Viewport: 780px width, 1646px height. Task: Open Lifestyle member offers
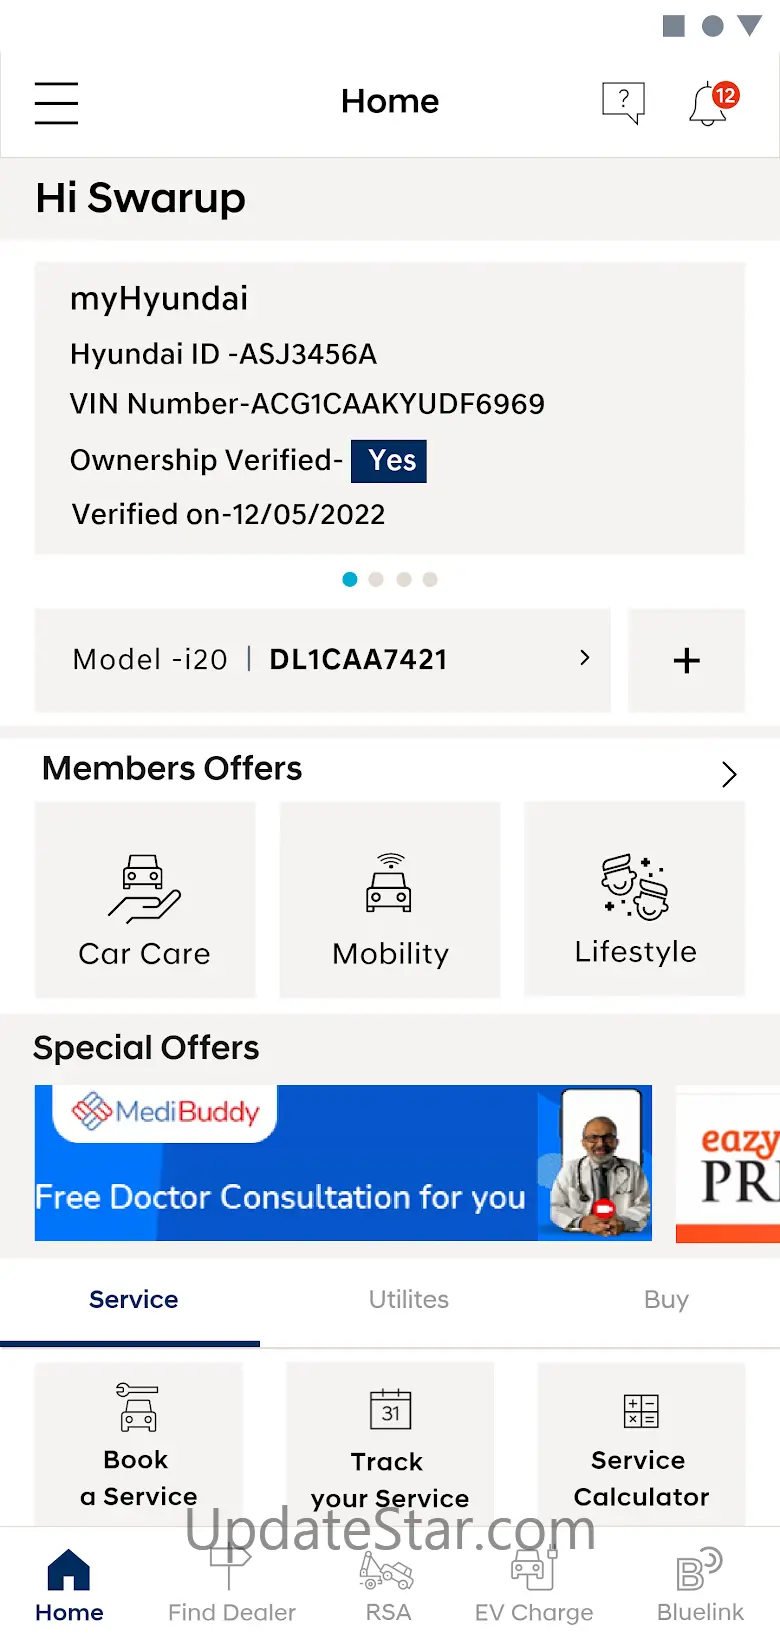[635, 900]
